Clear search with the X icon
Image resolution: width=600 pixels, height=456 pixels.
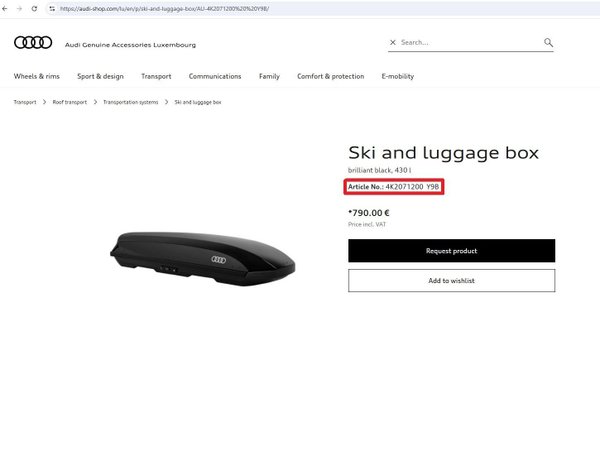click(x=393, y=42)
